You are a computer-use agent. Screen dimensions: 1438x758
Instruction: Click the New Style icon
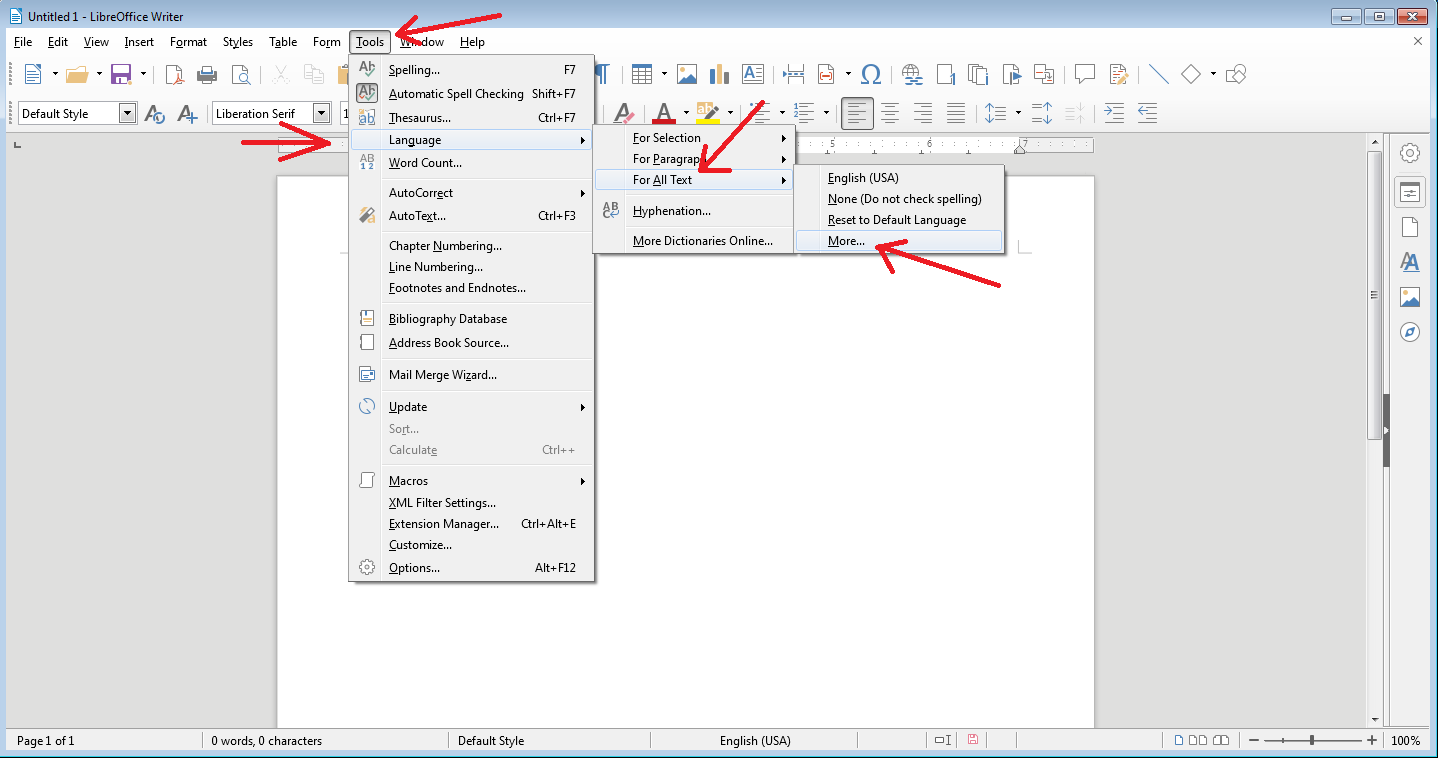click(x=187, y=114)
